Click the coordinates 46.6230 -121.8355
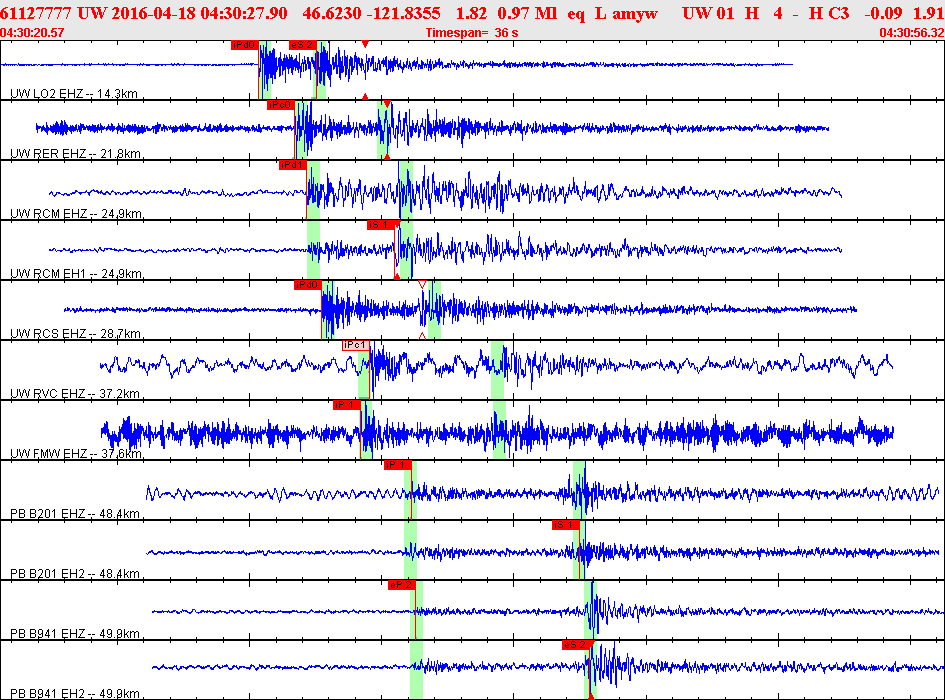The height and width of the screenshot is (700, 945). [371, 13]
